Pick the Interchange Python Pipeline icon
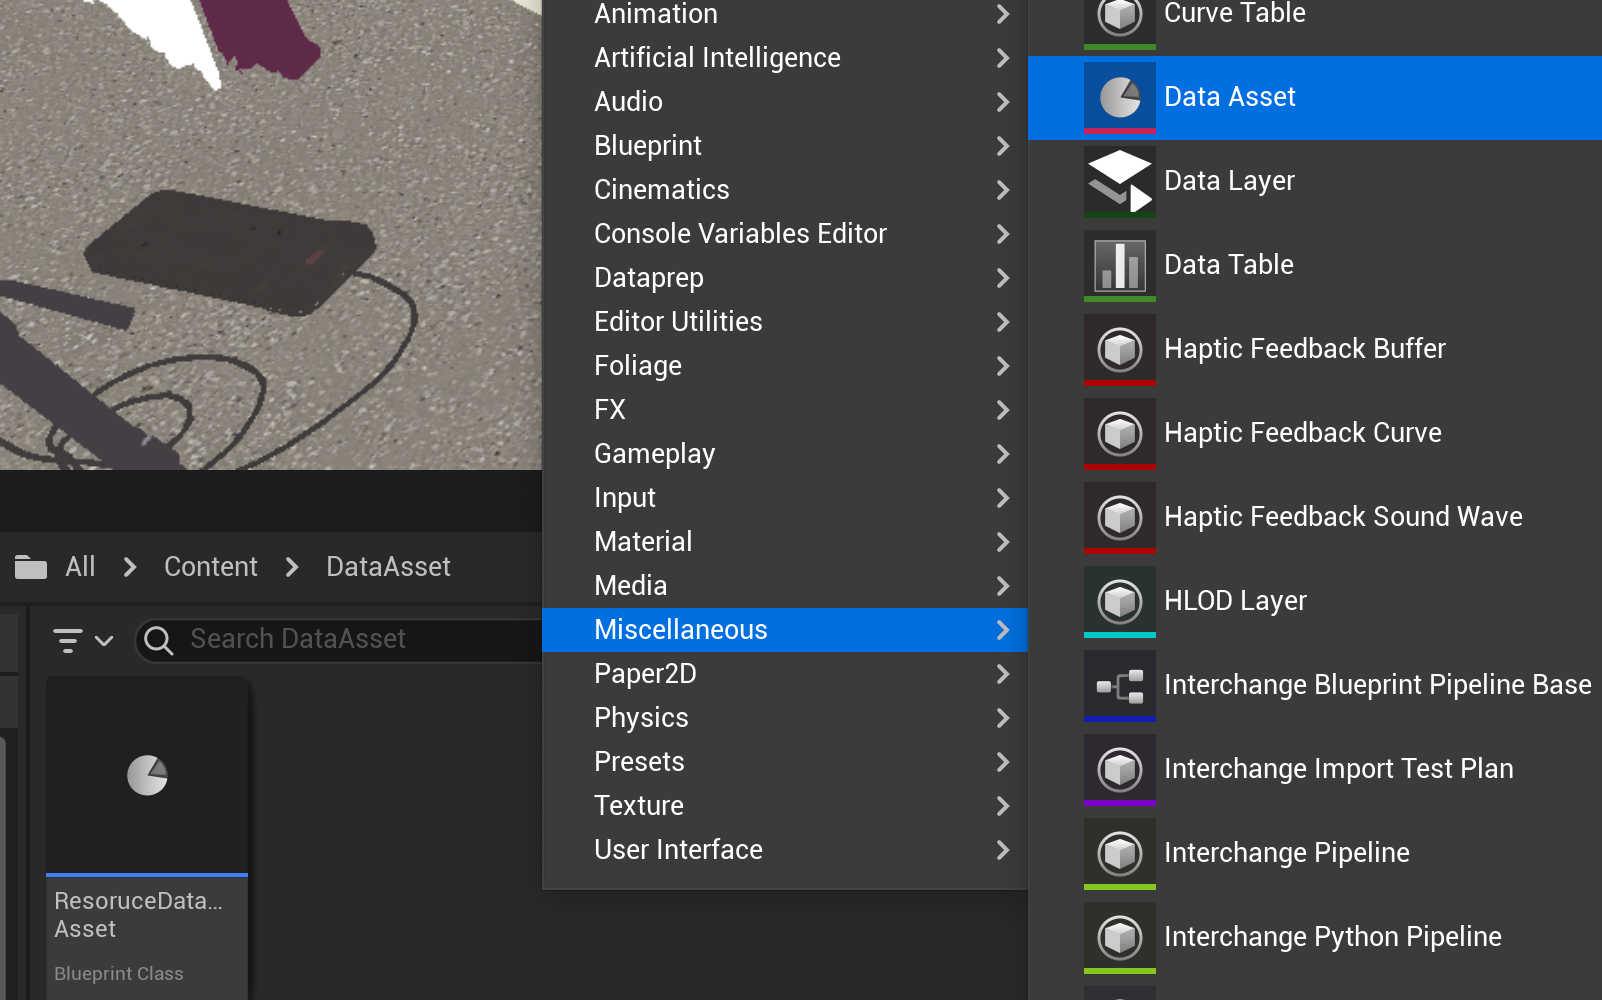The image size is (1602, 1000). pyautogui.click(x=1119, y=937)
